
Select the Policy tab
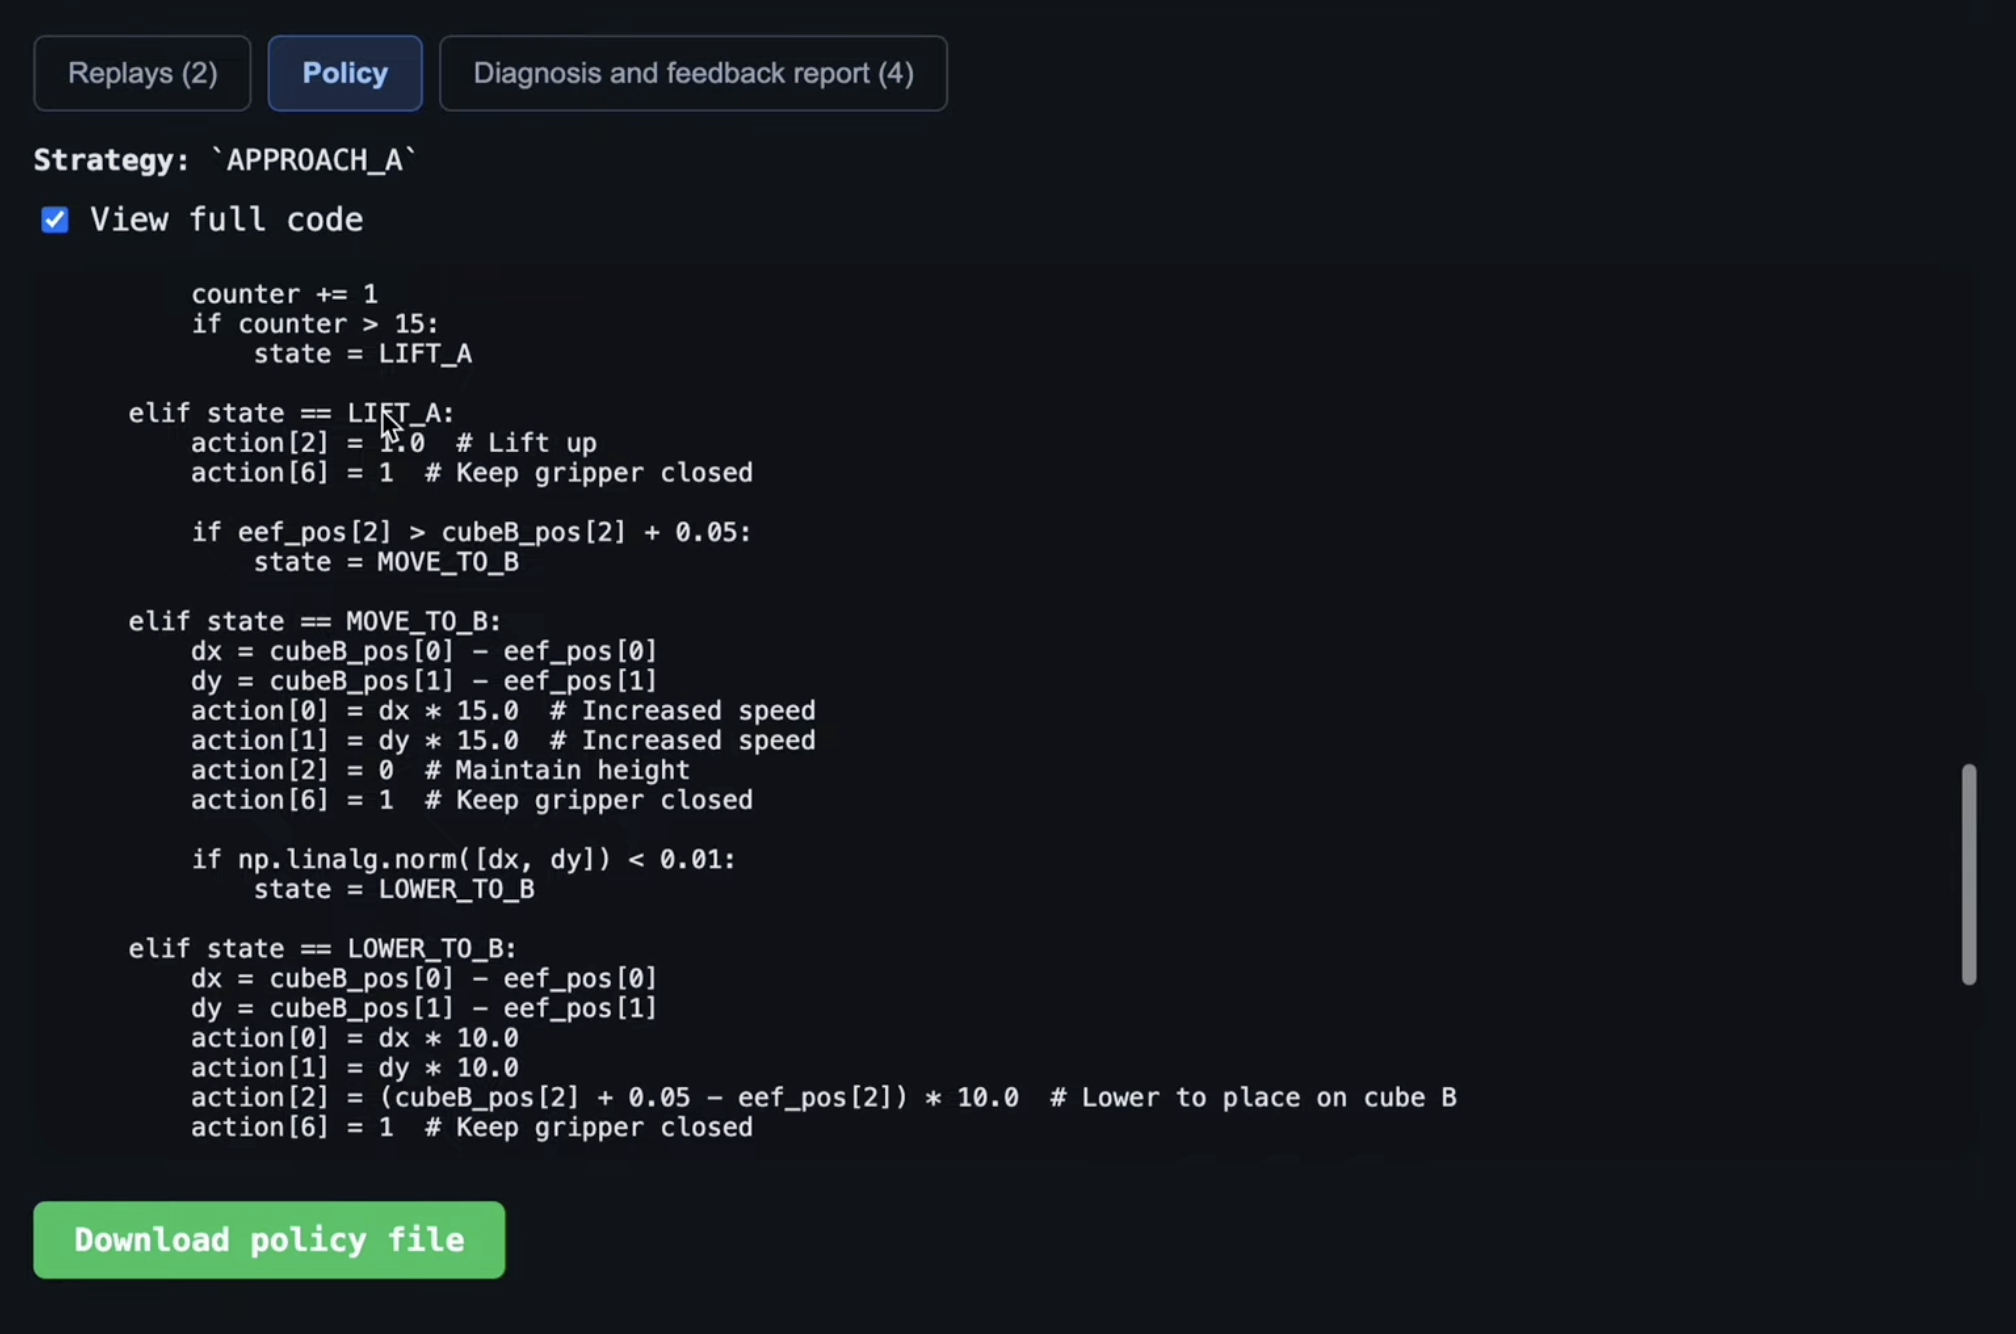345,73
